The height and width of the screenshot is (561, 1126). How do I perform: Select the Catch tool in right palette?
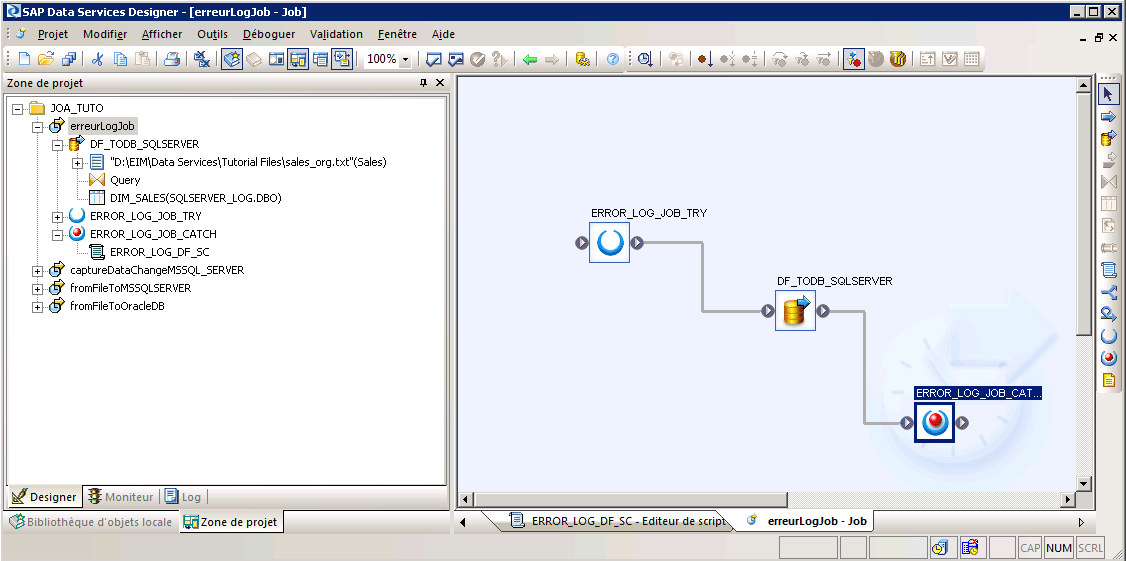1108,358
